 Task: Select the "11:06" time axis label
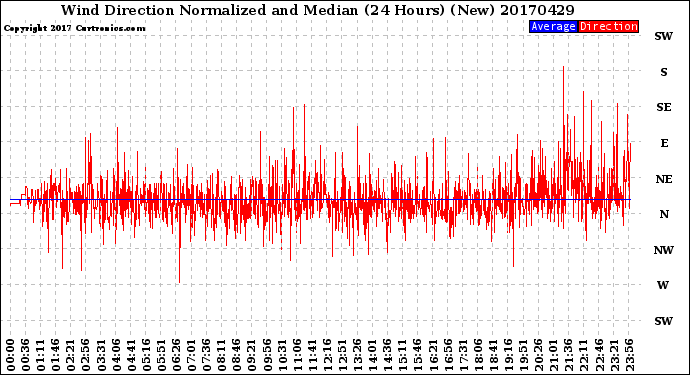point(297,355)
